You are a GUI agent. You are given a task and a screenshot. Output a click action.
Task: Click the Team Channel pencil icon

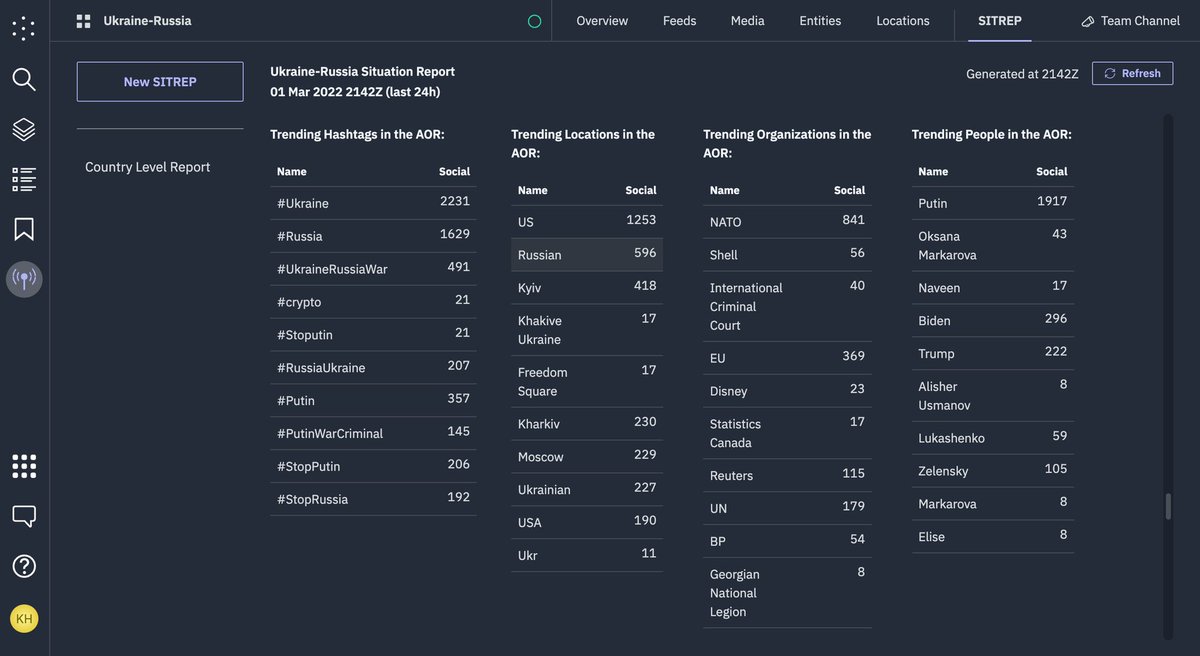coord(1088,21)
